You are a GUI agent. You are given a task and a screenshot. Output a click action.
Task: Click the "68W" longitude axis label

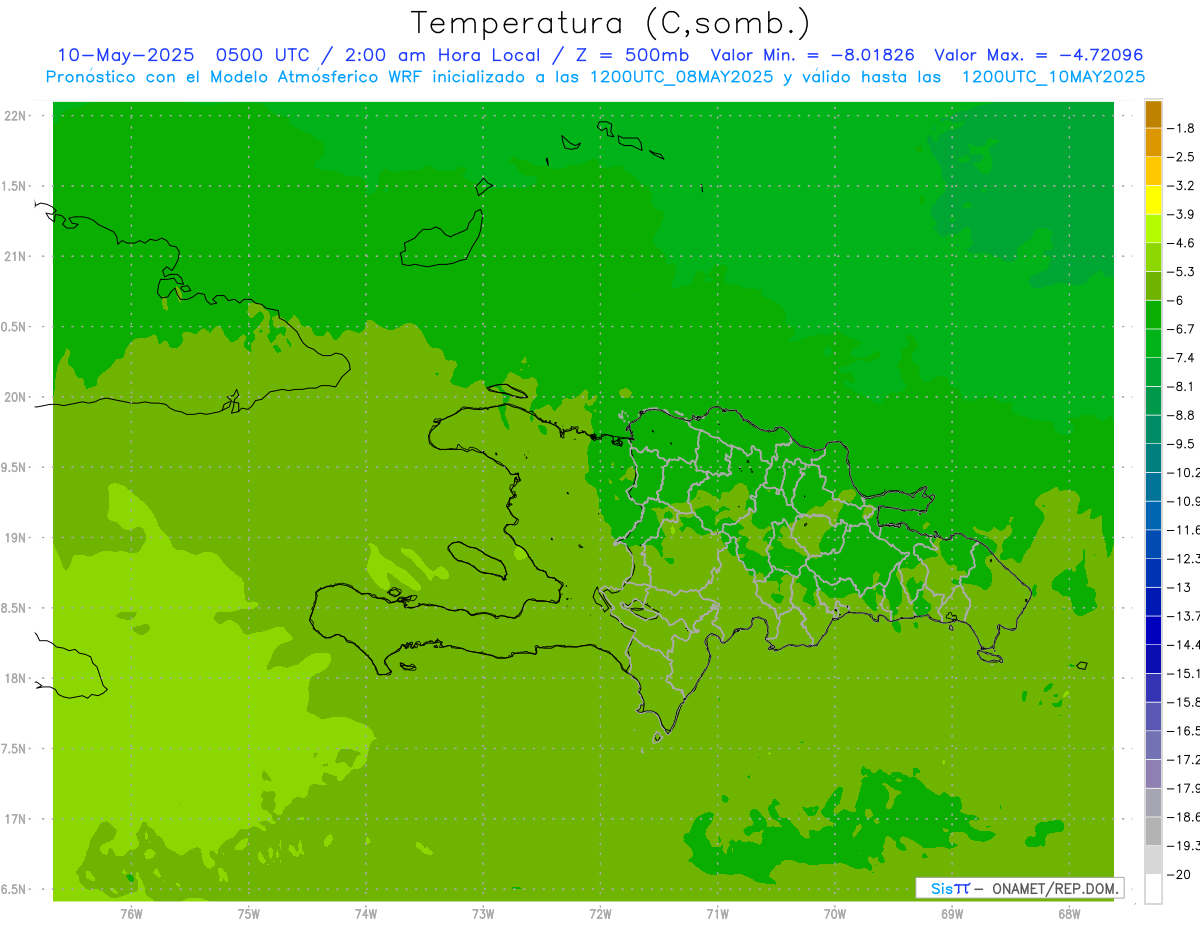1069,913
